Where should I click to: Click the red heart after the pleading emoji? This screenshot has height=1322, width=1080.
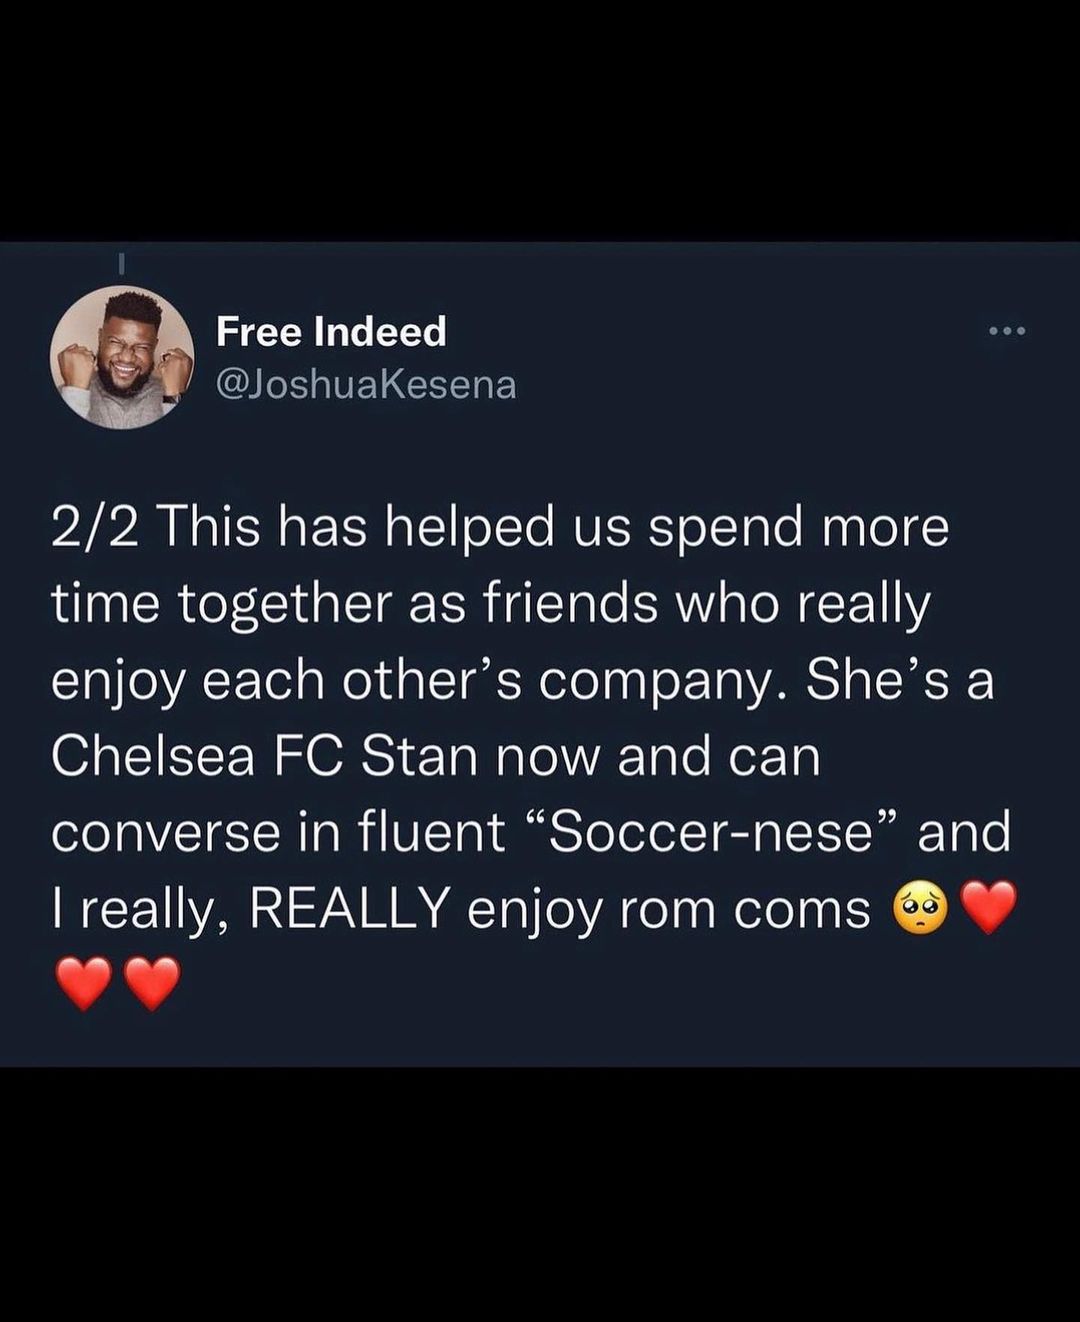click(988, 908)
